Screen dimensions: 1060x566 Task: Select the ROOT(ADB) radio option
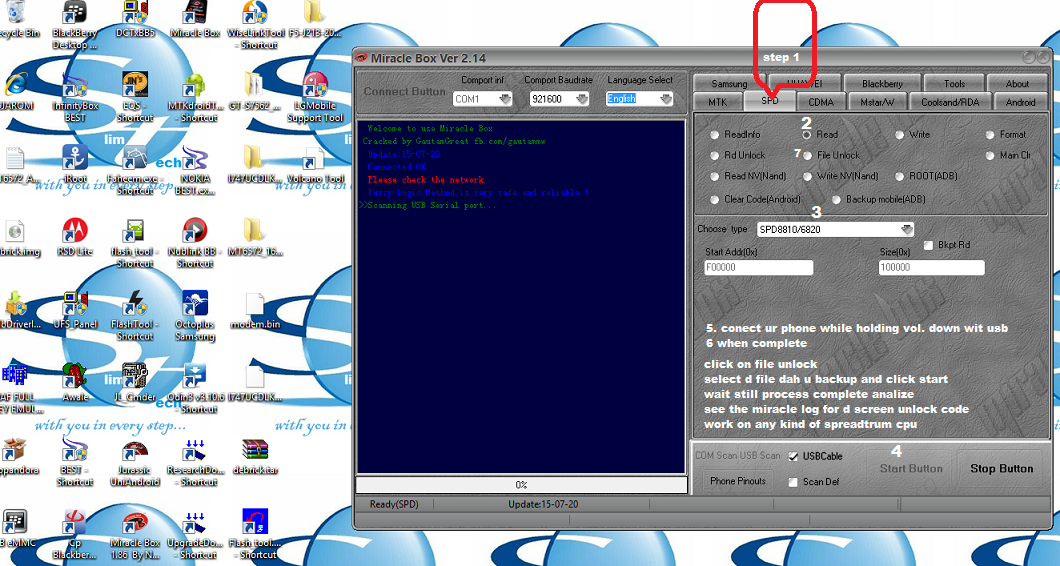click(899, 176)
